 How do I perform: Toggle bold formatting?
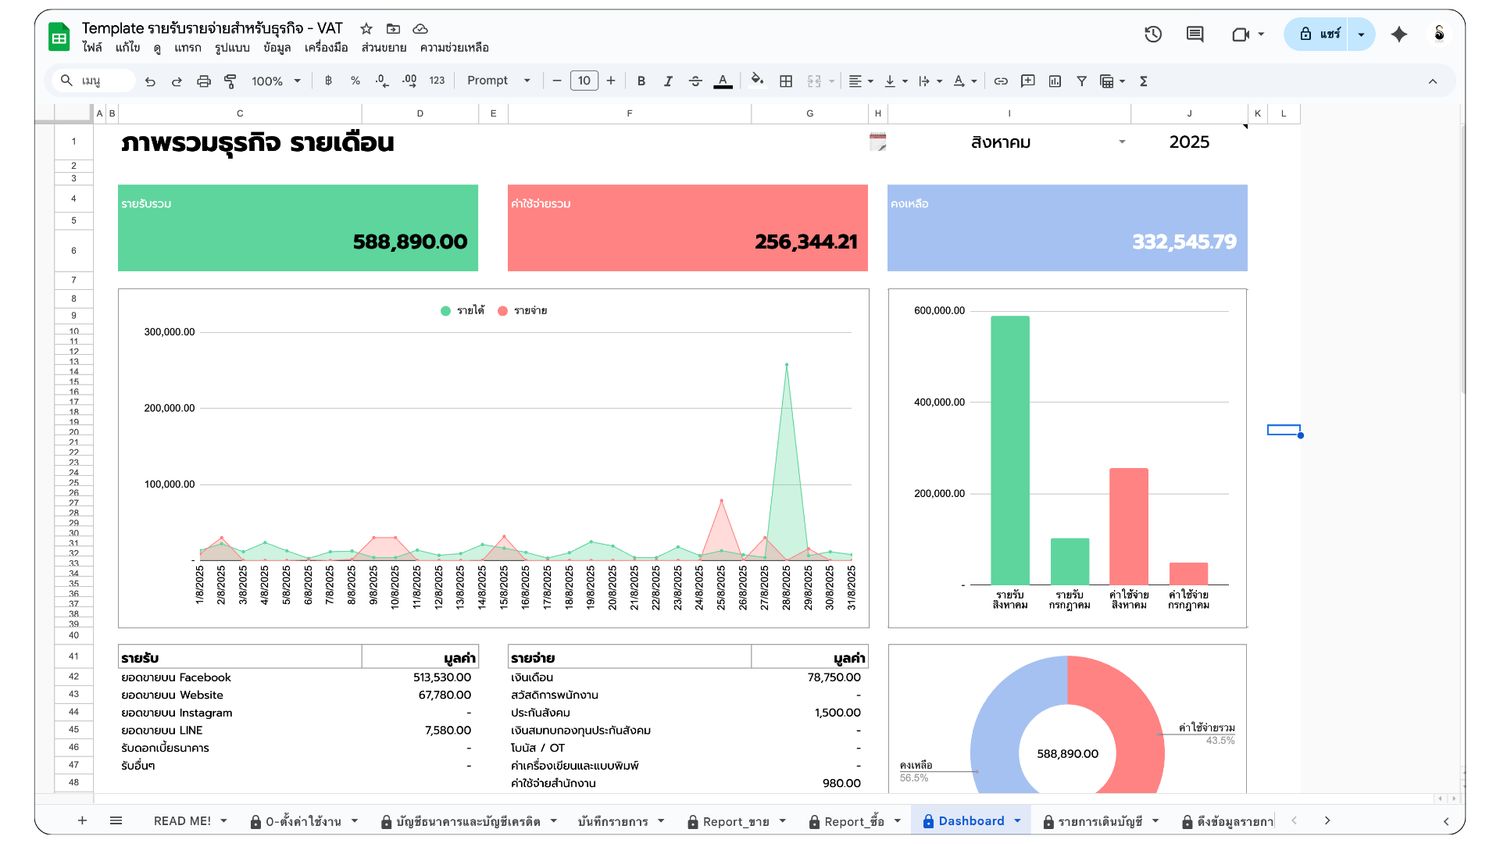point(641,81)
